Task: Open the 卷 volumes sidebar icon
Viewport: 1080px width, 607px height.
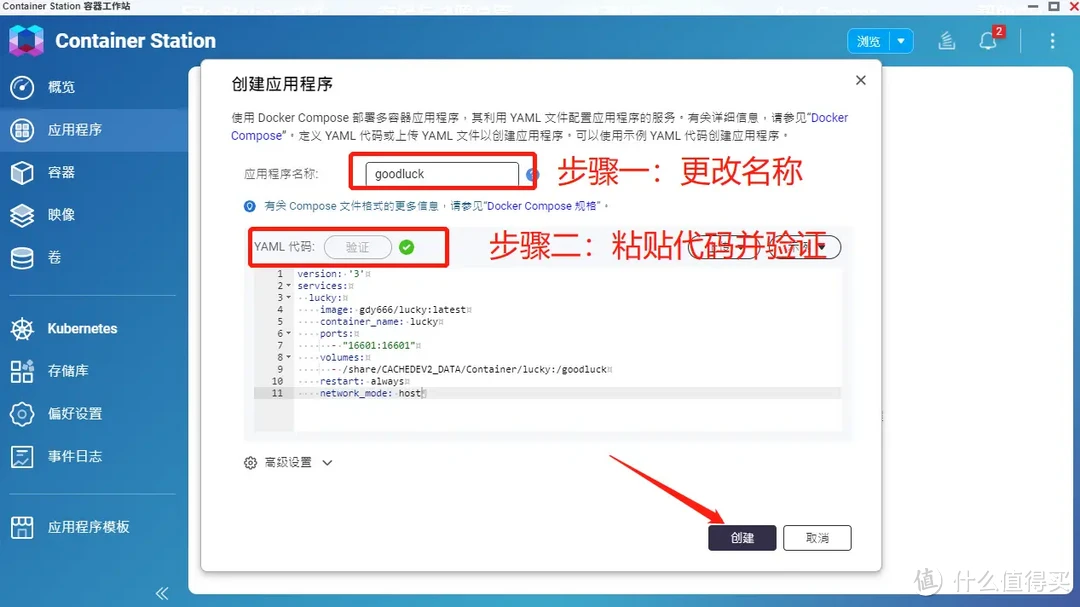Action: [24, 257]
